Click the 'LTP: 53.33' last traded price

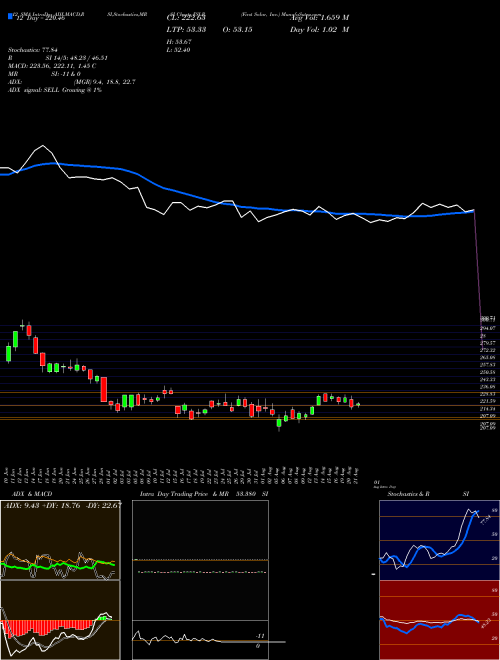pyautogui.click(x=186, y=29)
